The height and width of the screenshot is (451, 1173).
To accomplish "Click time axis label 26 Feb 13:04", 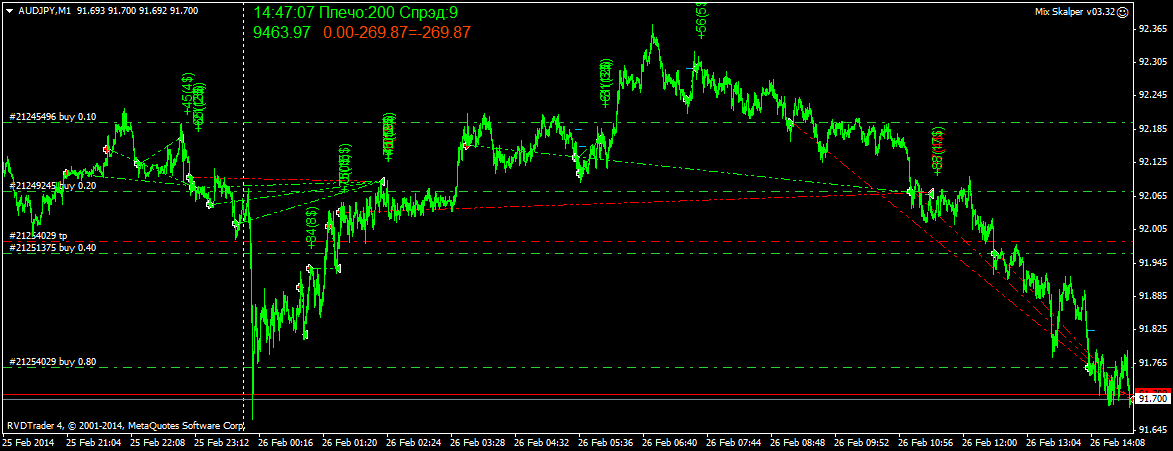I will (x=1054, y=444).
